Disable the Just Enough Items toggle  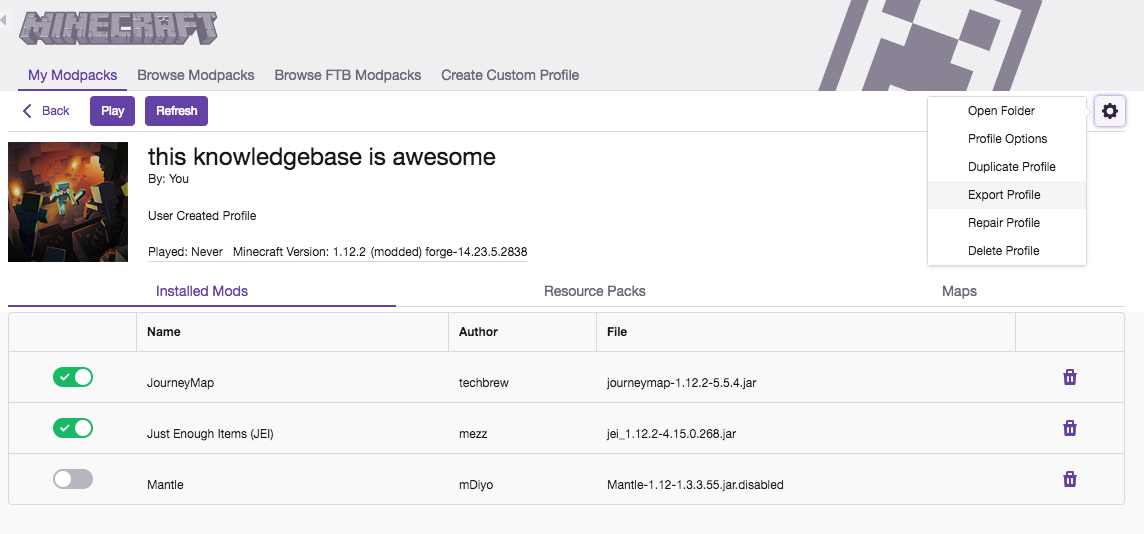(x=73, y=427)
